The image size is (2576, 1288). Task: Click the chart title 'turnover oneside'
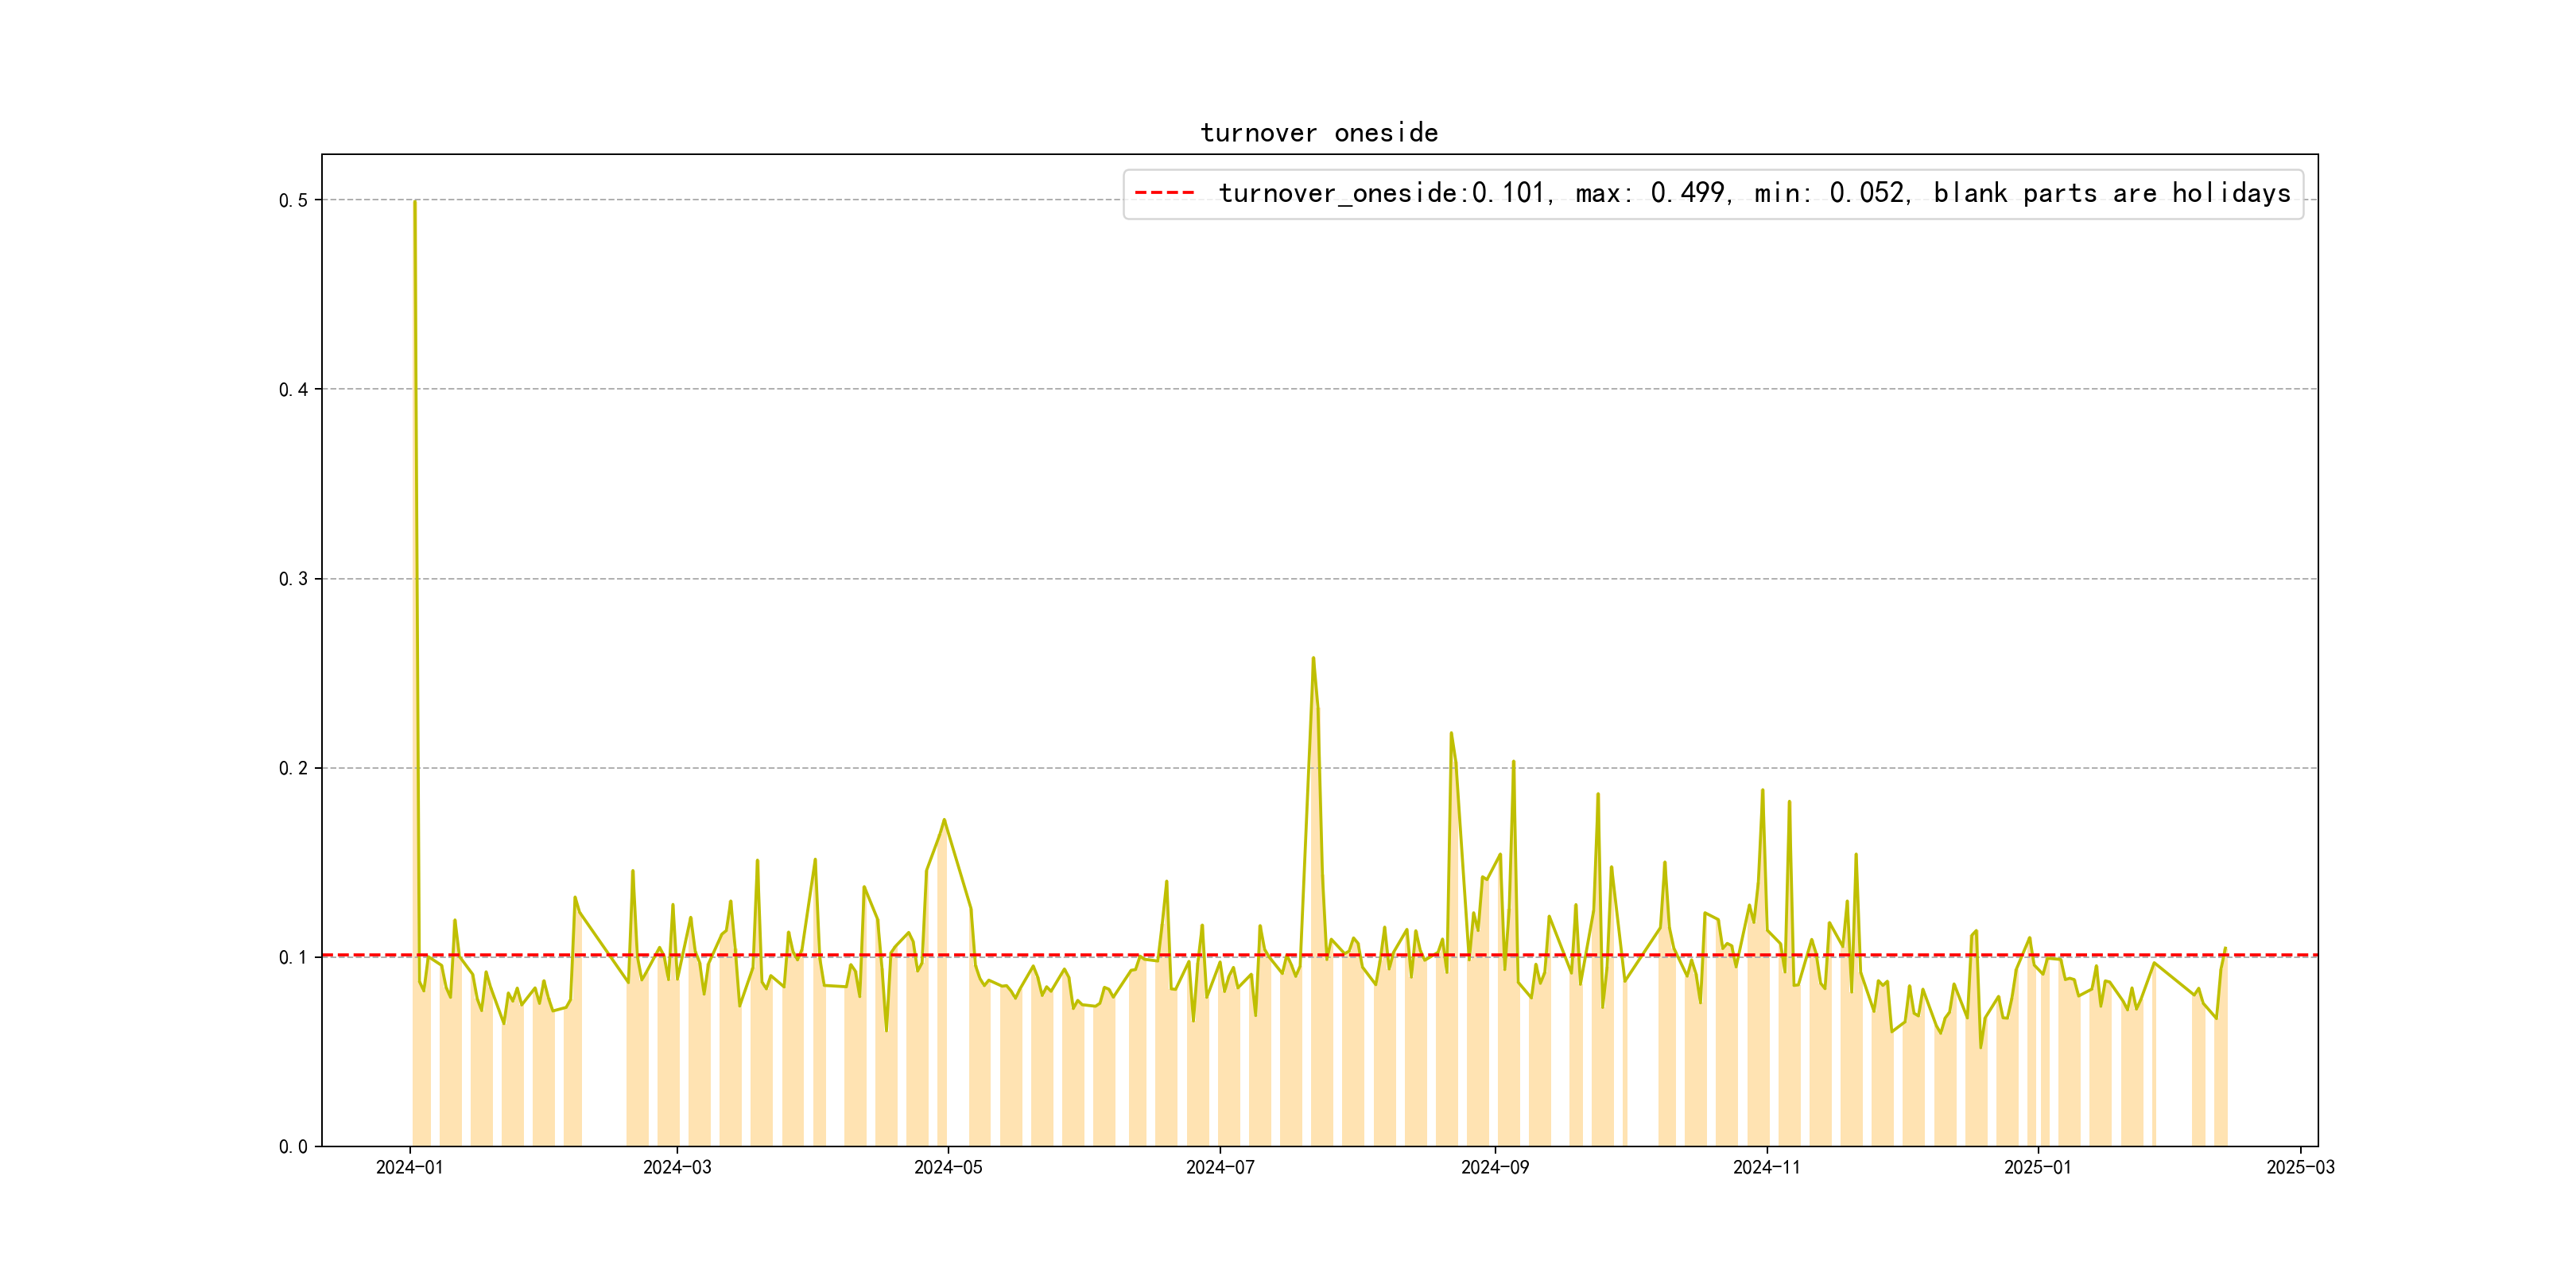tap(1318, 133)
